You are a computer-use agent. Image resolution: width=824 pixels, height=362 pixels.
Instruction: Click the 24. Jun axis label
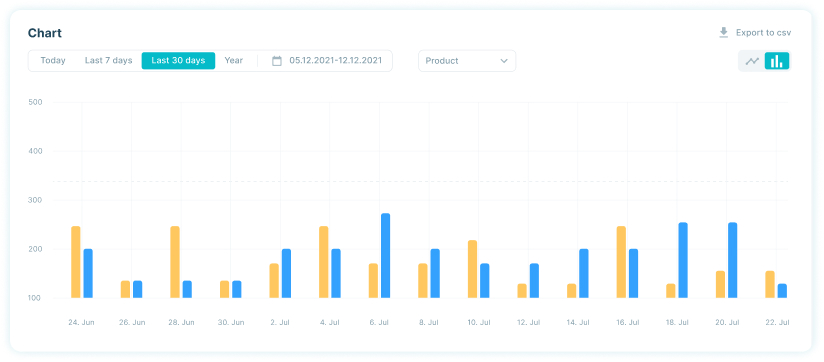tap(81, 322)
